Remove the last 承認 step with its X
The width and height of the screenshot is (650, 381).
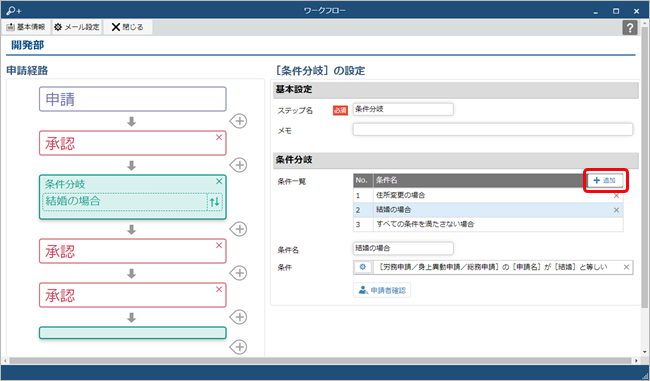[x=219, y=289]
